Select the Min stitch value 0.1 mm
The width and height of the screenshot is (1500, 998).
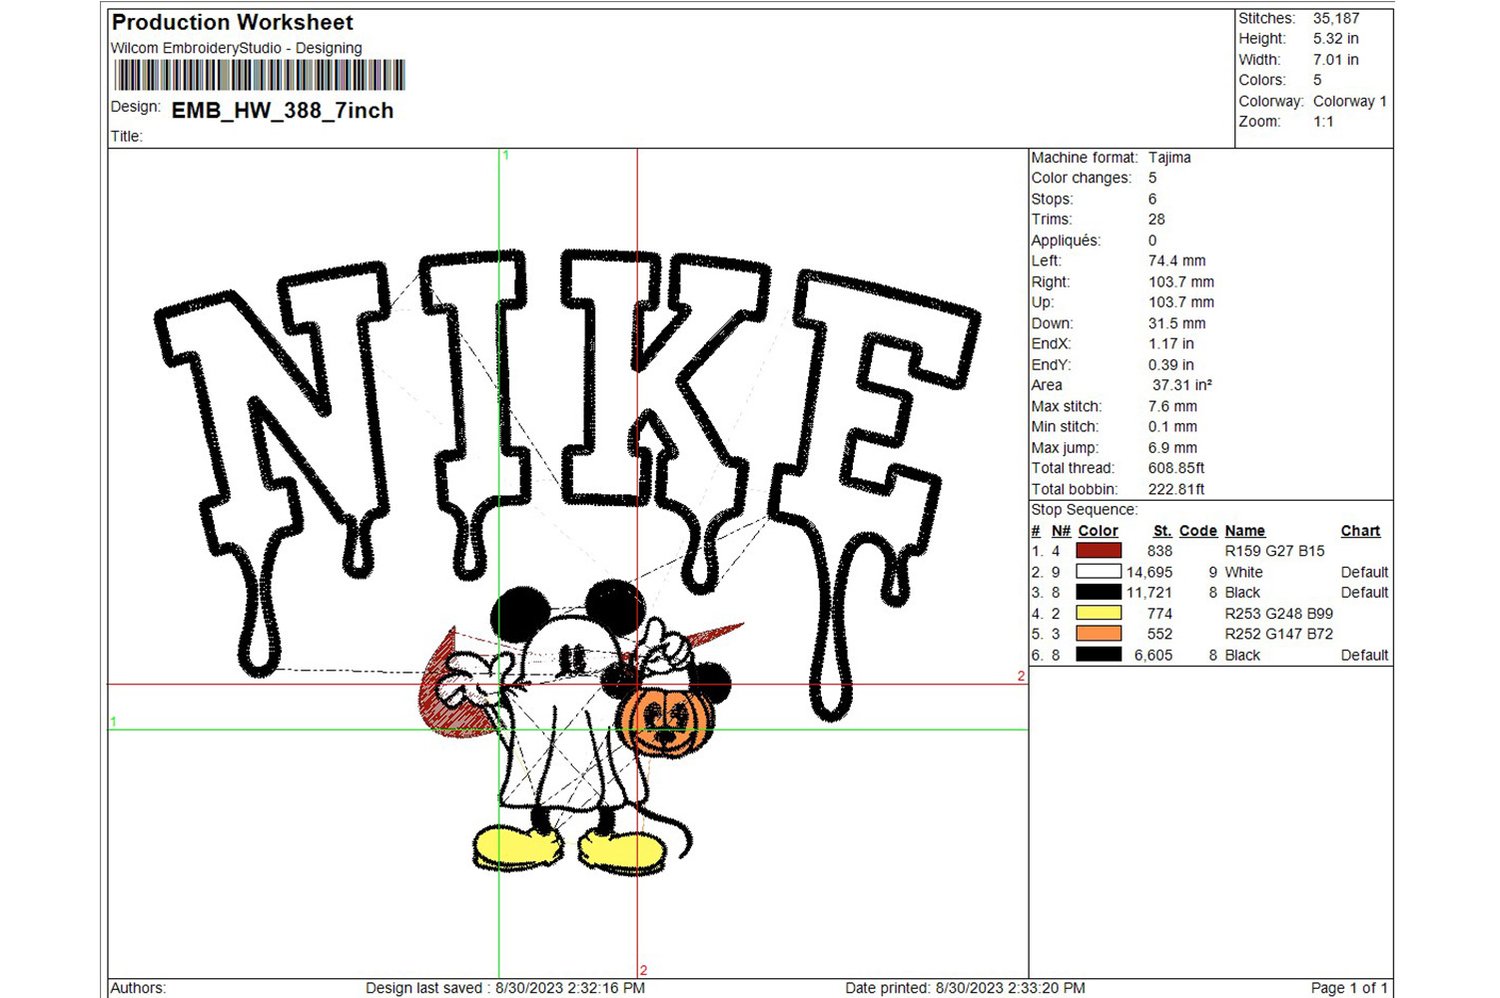click(x=1172, y=427)
